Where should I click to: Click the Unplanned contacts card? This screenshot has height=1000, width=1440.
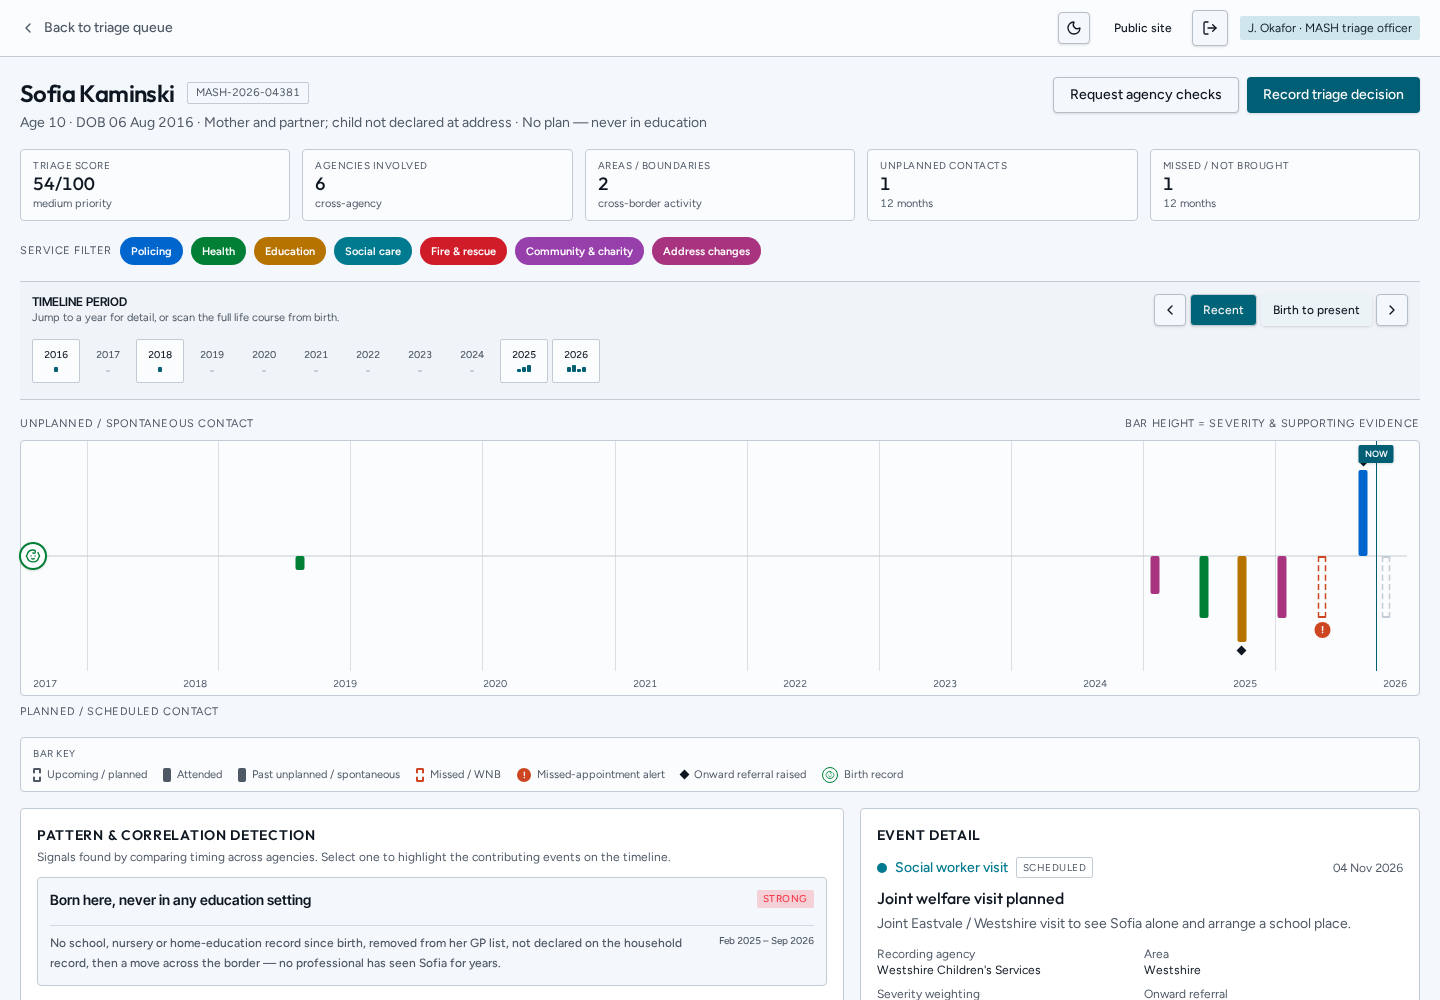(1002, 185)
